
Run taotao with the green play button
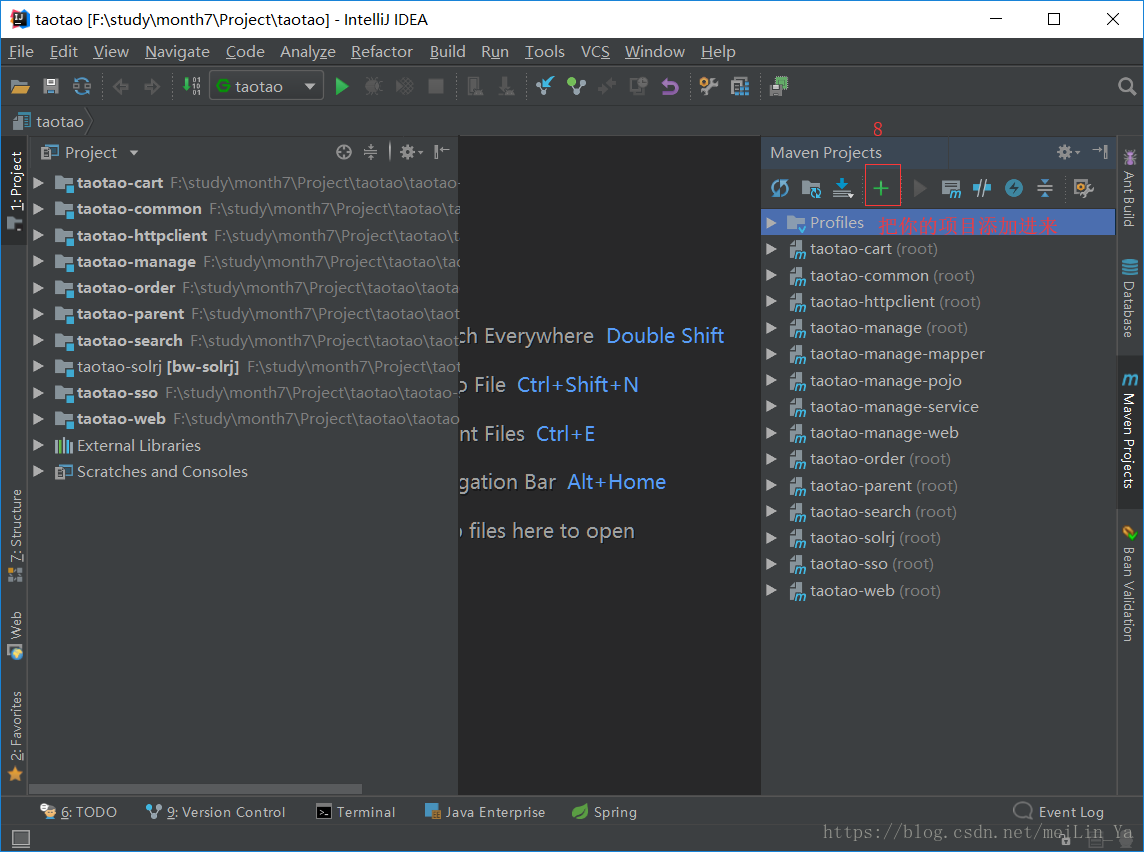341,87
